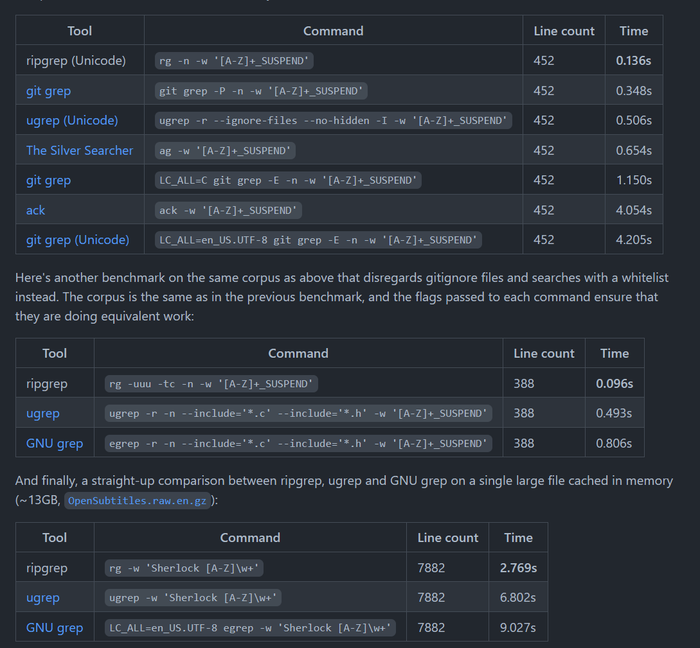The height and width of the screenshot is (648, 700).
Task: Click "git grep" link in the 0.348s row
Action: pos(48,90)
